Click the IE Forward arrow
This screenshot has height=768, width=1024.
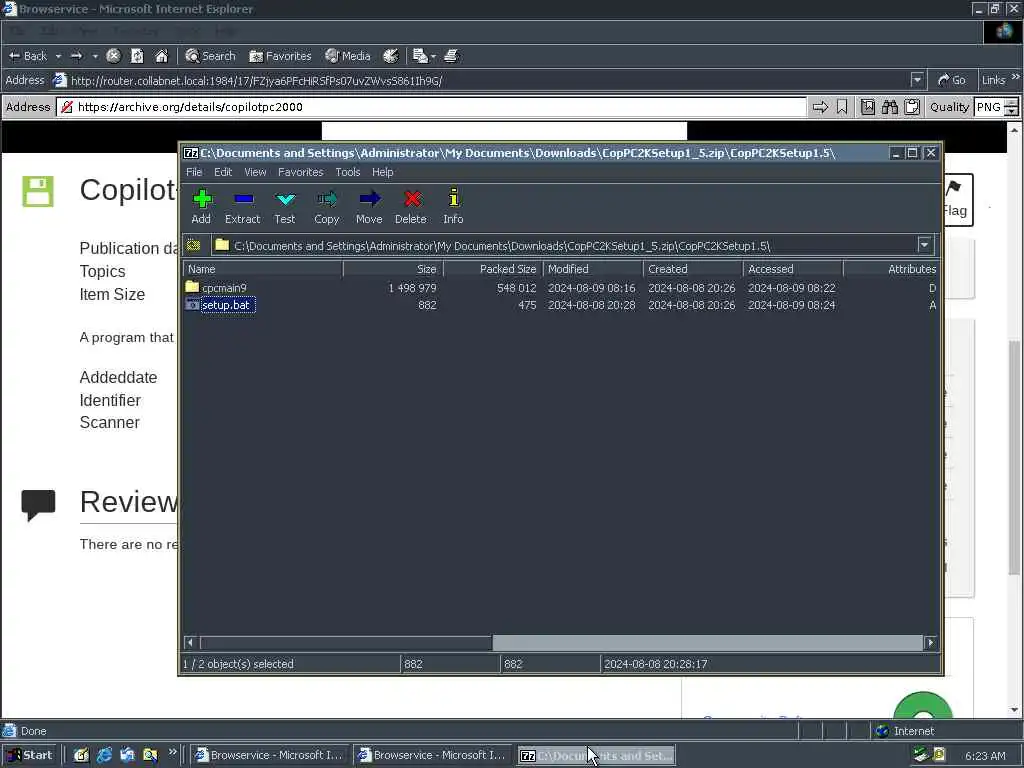coord(76,56)
